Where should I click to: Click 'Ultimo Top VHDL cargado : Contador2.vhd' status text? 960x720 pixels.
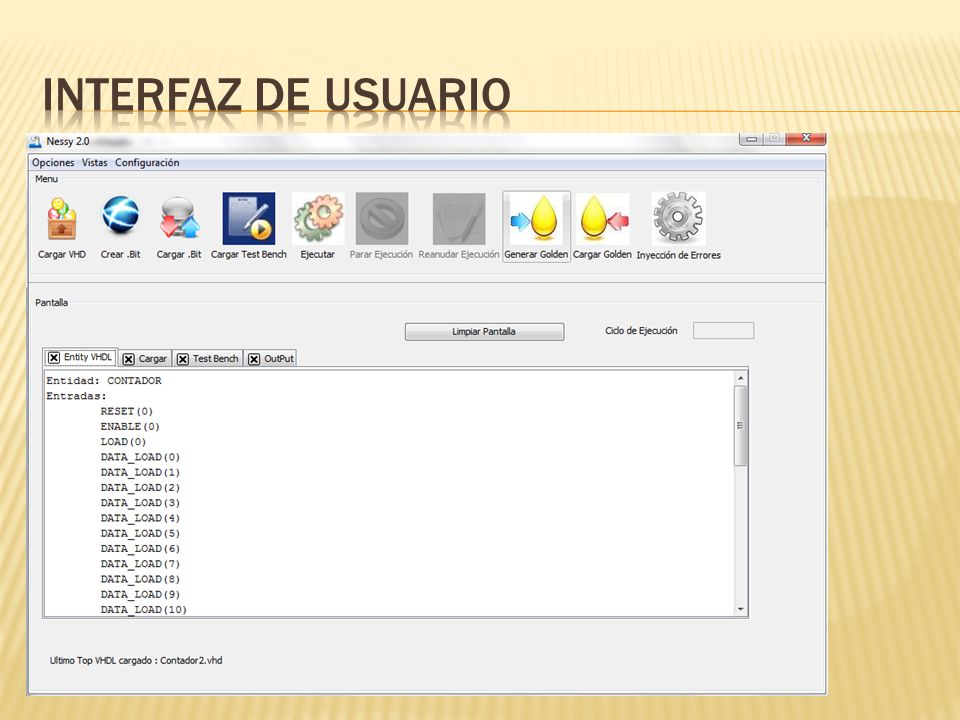[x=136, y=661]
